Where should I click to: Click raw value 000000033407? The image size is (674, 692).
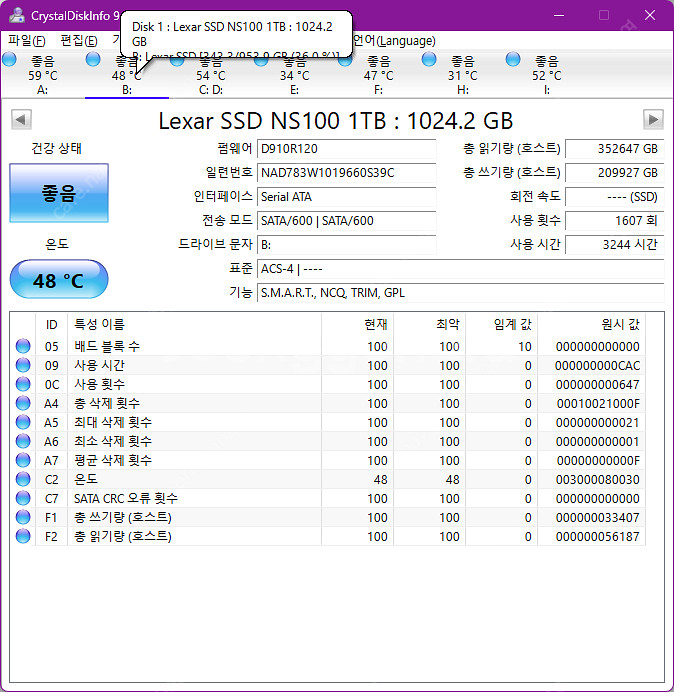tap(598, 517)
